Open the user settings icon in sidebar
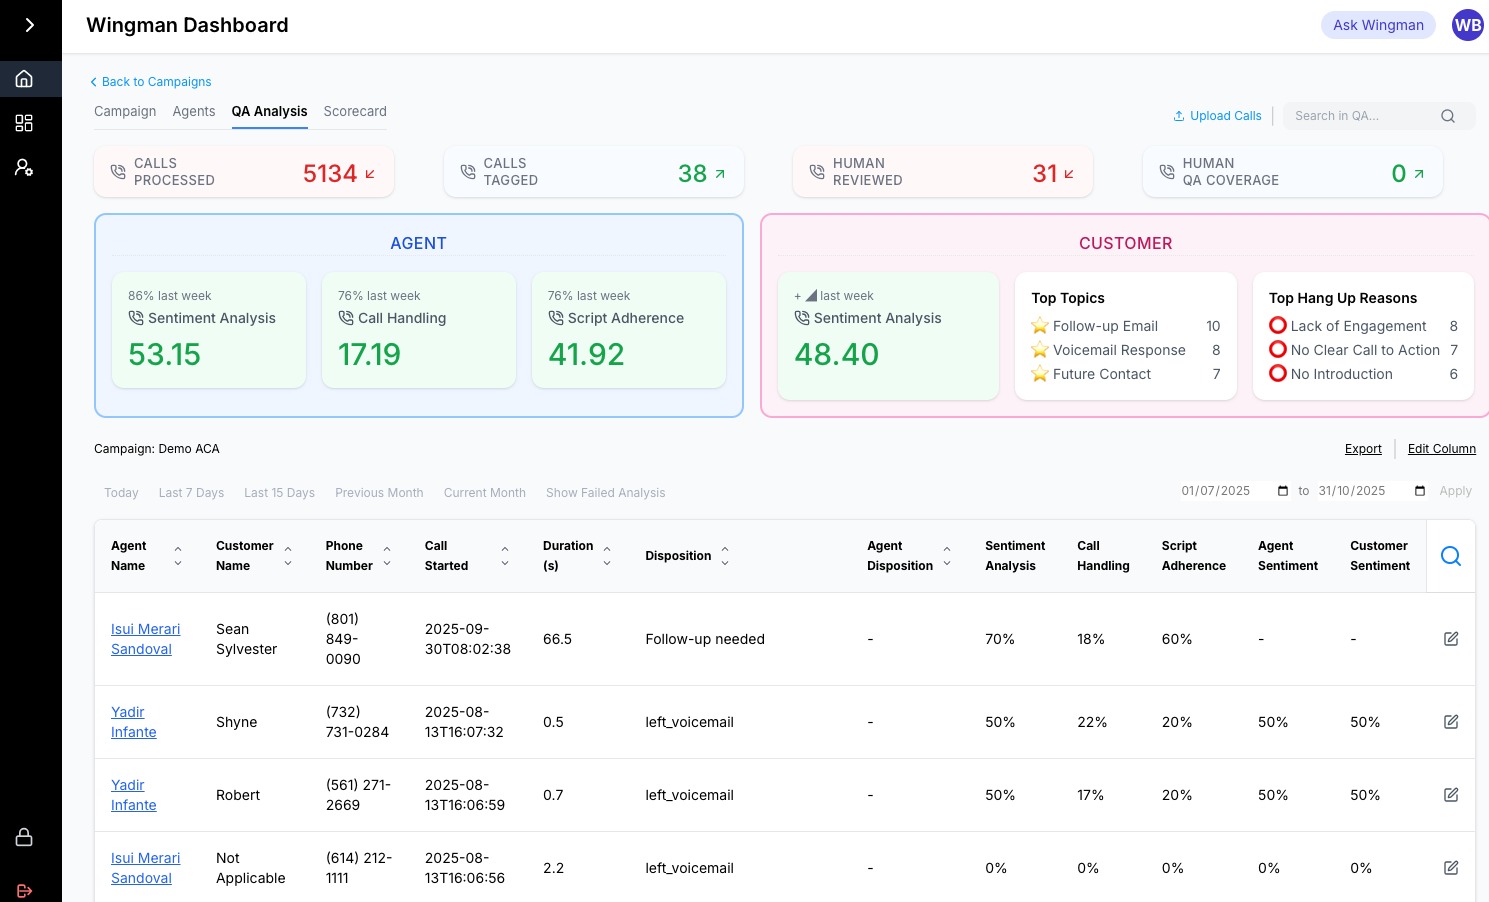This screenshot has width=1489, height=902. 25,167
